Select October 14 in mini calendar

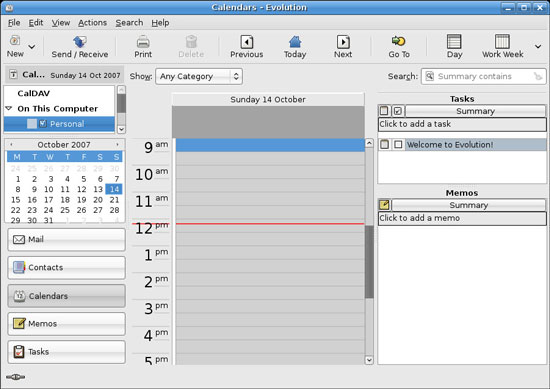[x=114, y=189]
